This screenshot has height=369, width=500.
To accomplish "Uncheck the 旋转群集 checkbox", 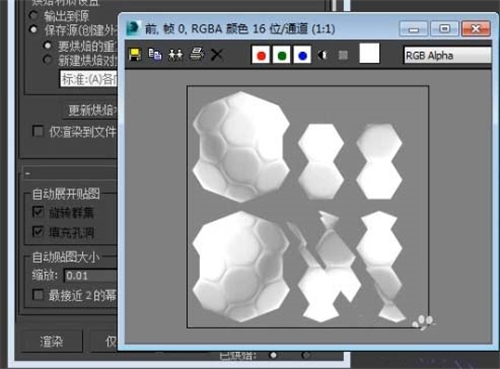I will coord(38,212).
